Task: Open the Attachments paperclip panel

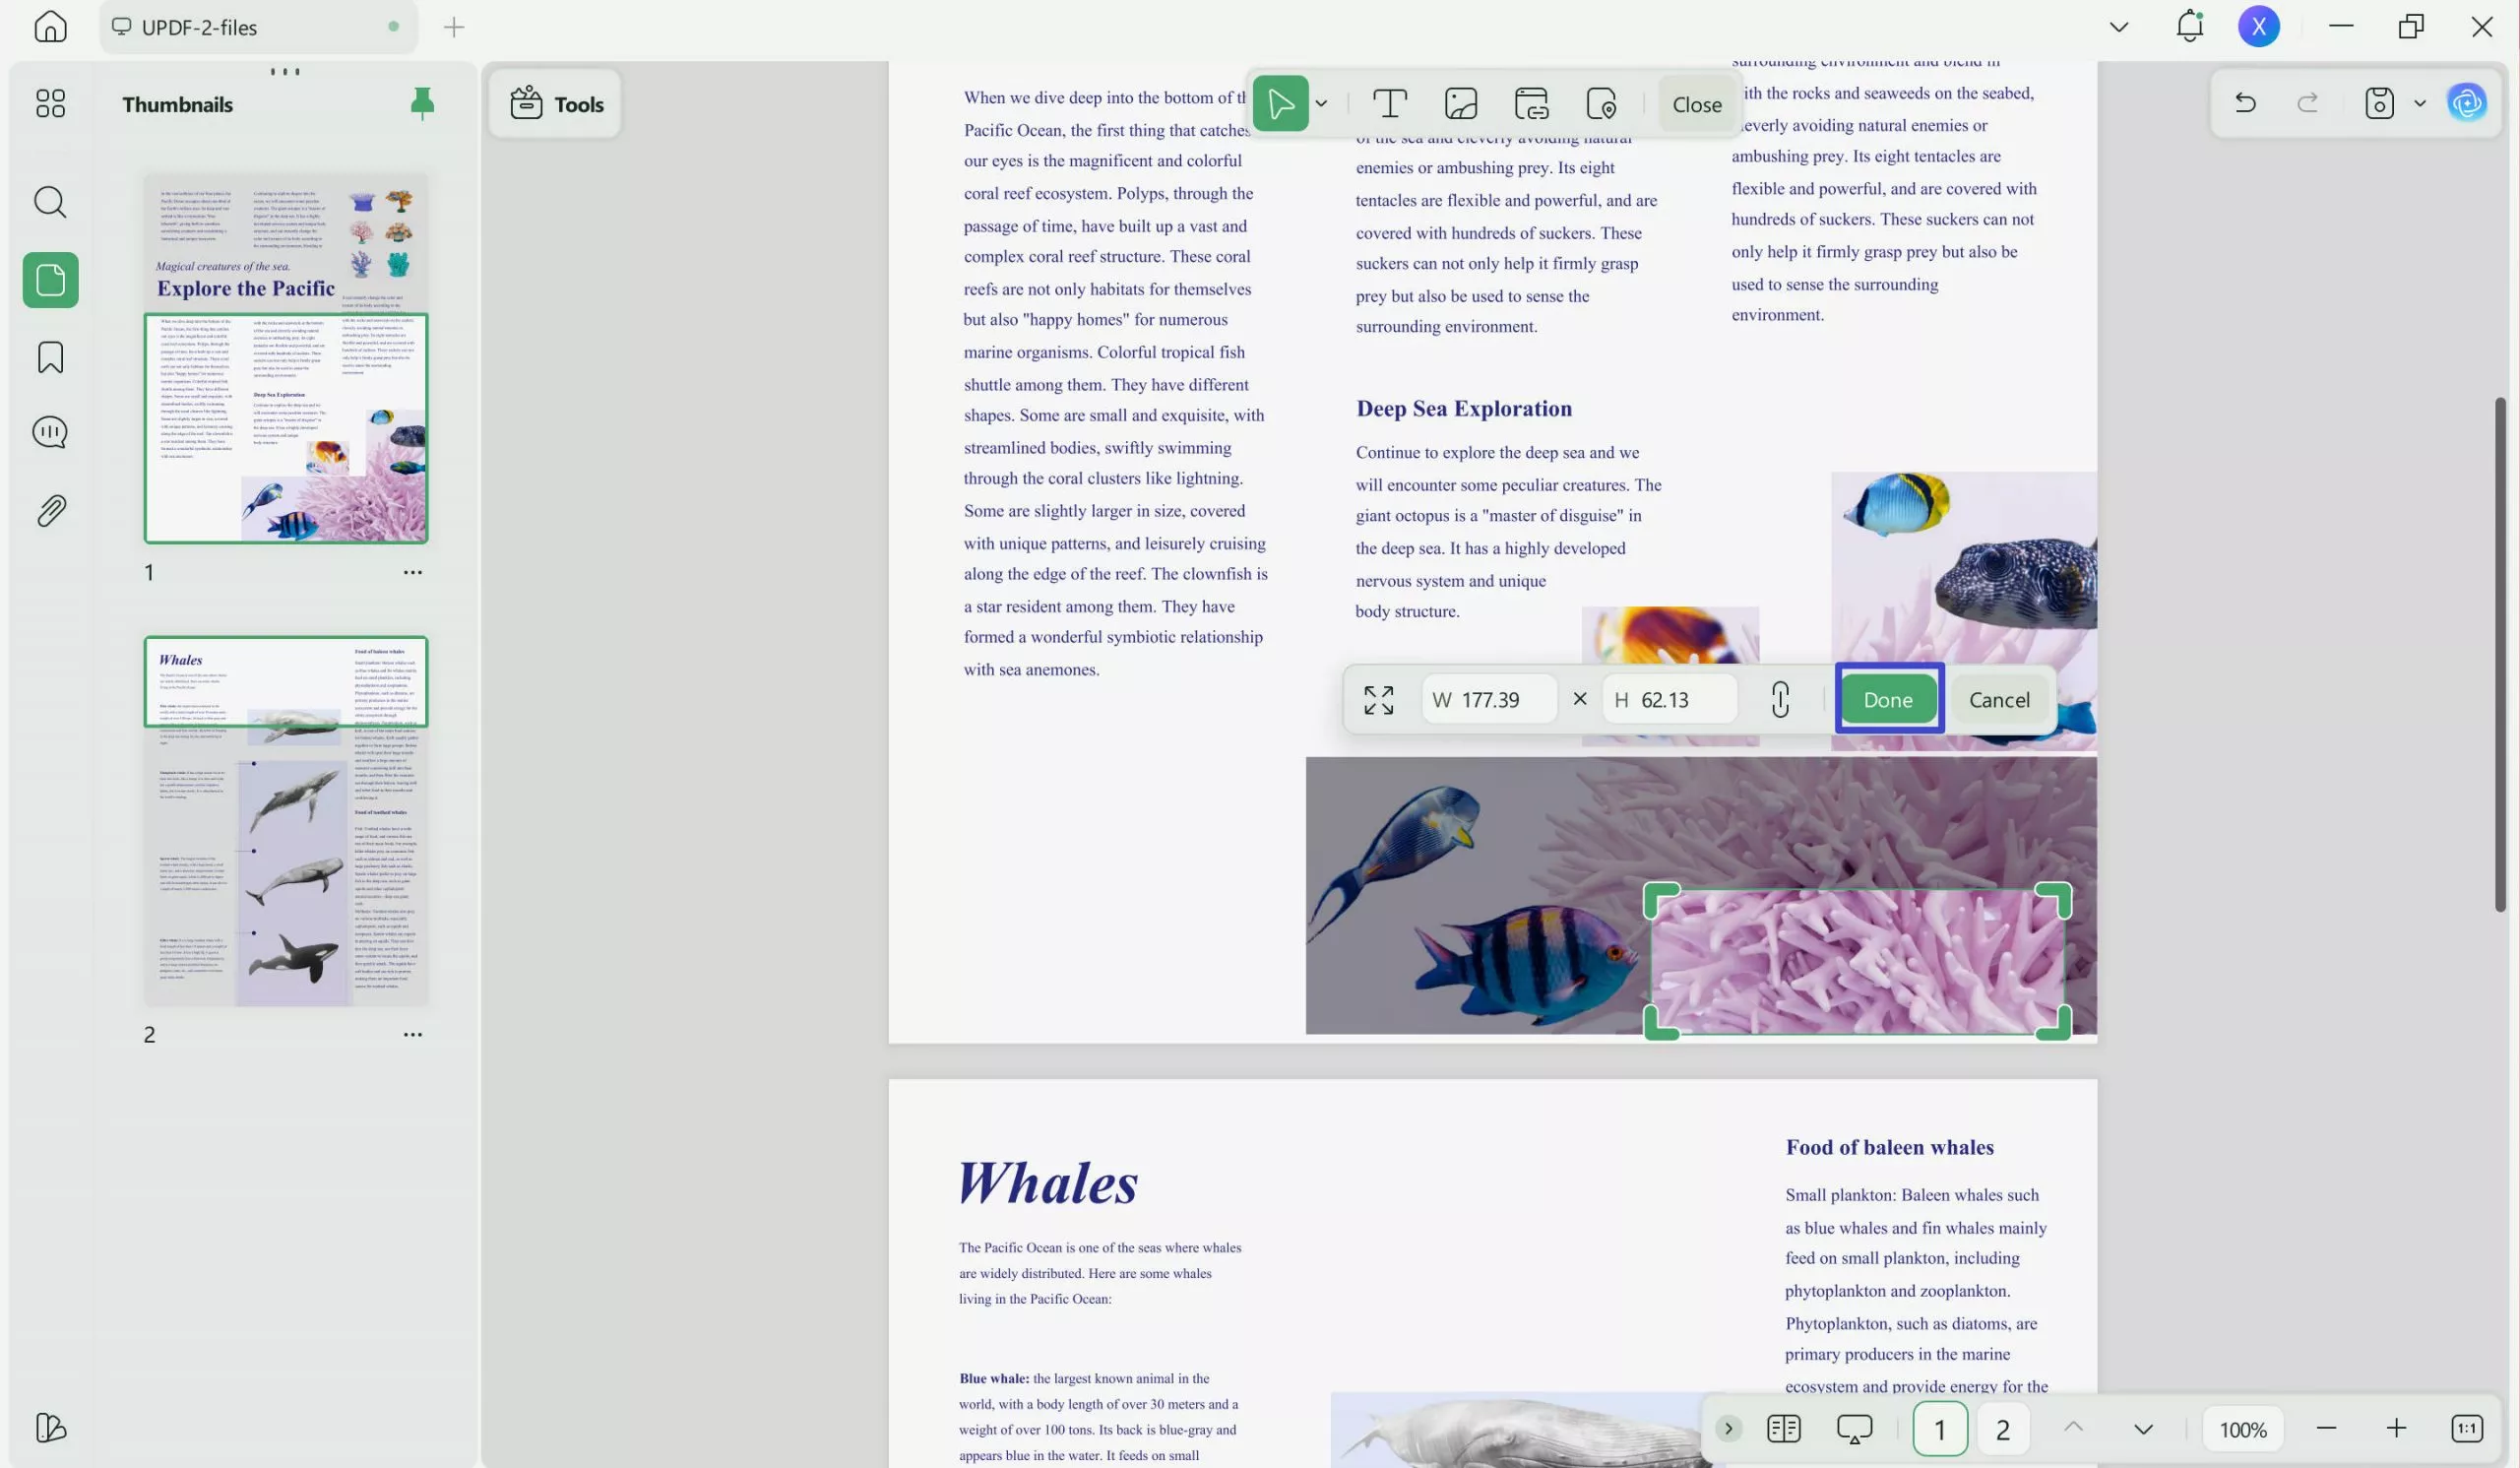Action: coord(50,511)
